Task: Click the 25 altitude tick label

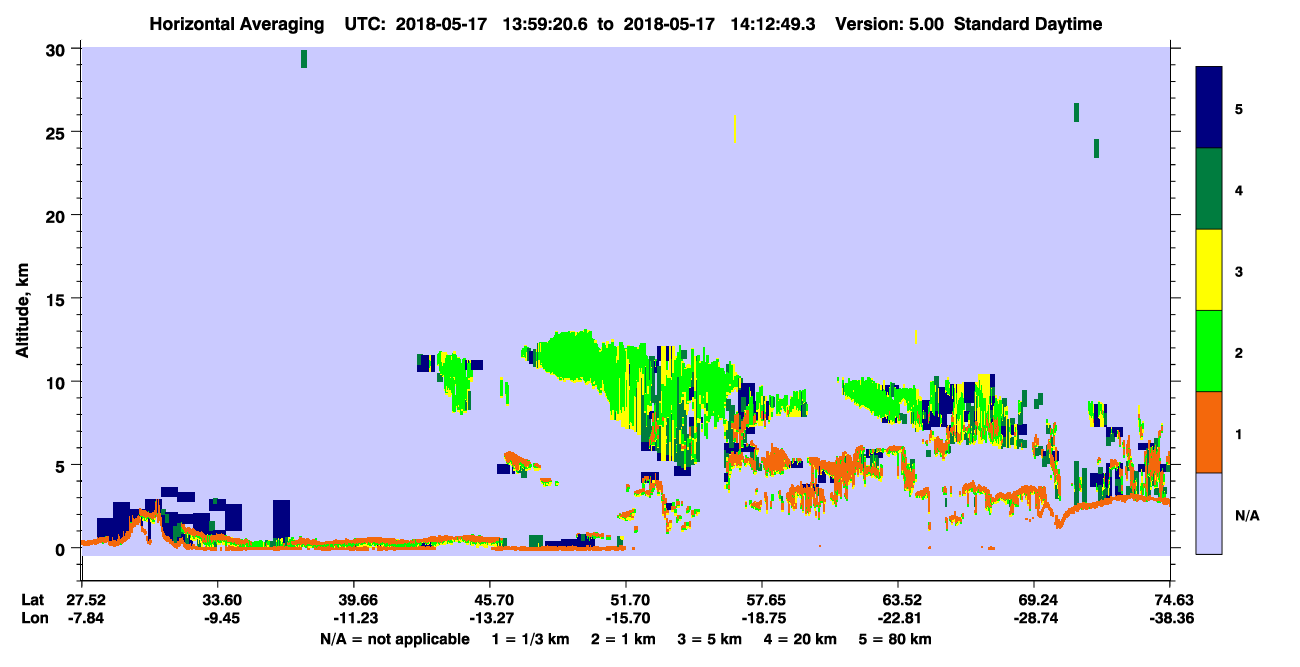Action: (x=57, y=133)
